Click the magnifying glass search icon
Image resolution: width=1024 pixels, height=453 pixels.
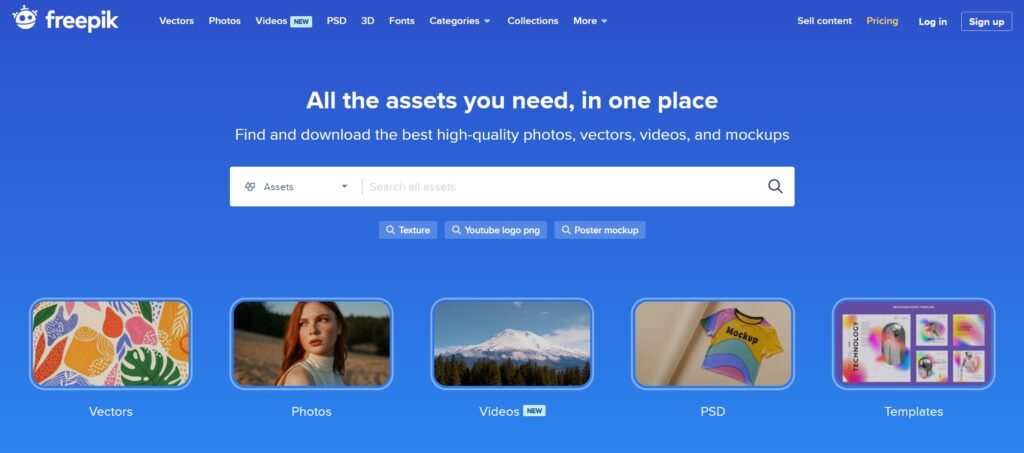[x=775, y=187]
